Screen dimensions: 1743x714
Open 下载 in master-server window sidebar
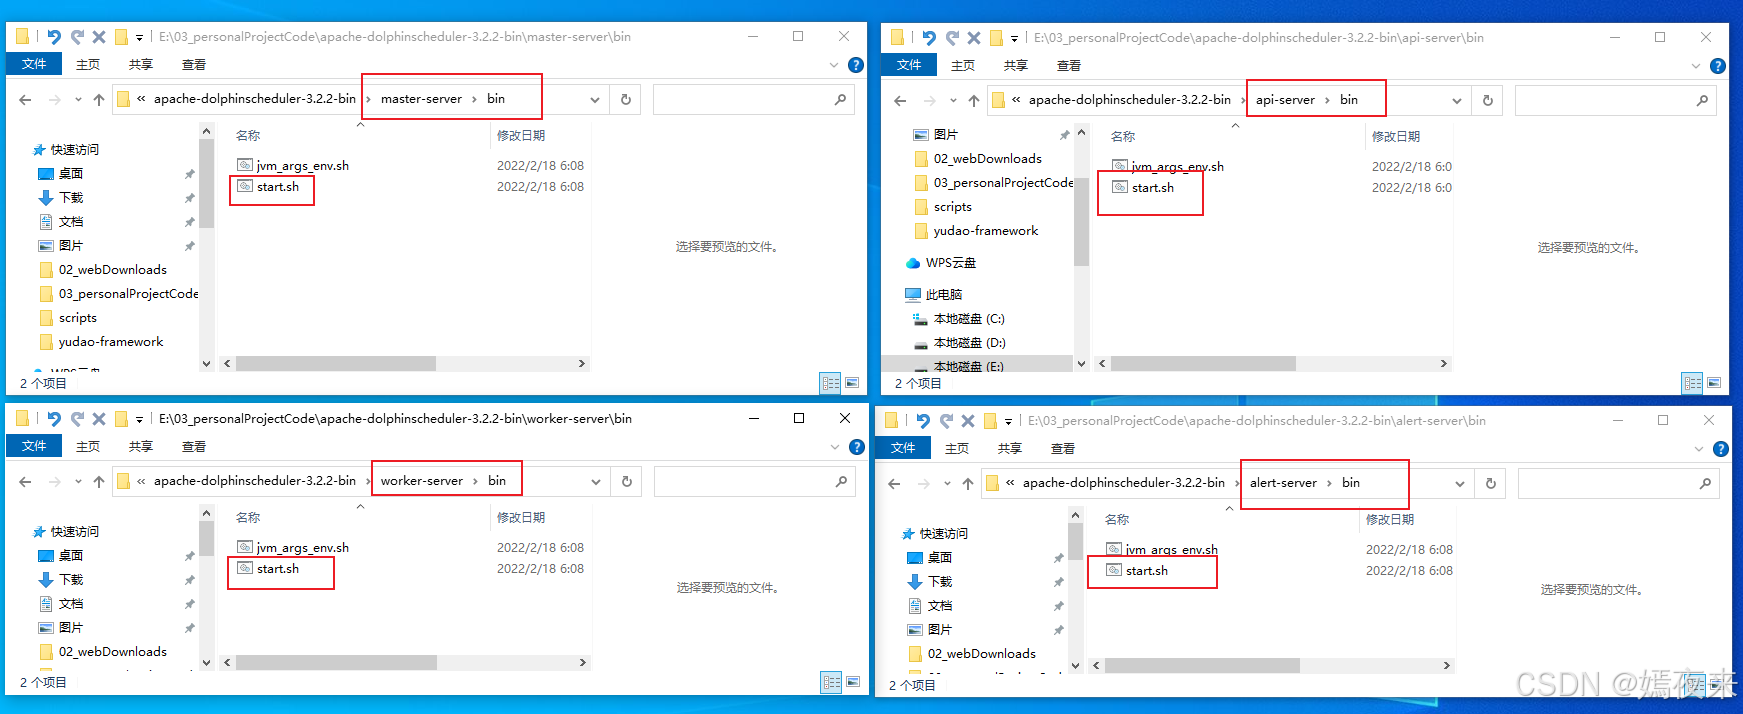click(71, 198)
